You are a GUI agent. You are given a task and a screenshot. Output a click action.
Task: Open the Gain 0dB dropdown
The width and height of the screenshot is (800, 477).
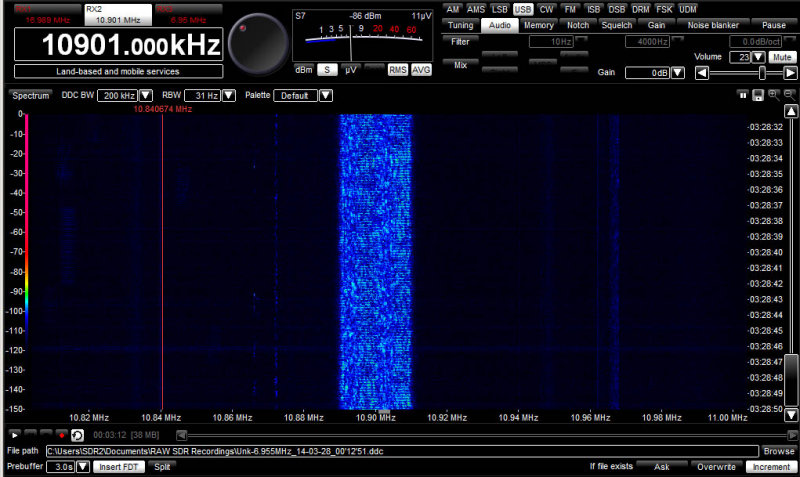click(x=678, y=73)
